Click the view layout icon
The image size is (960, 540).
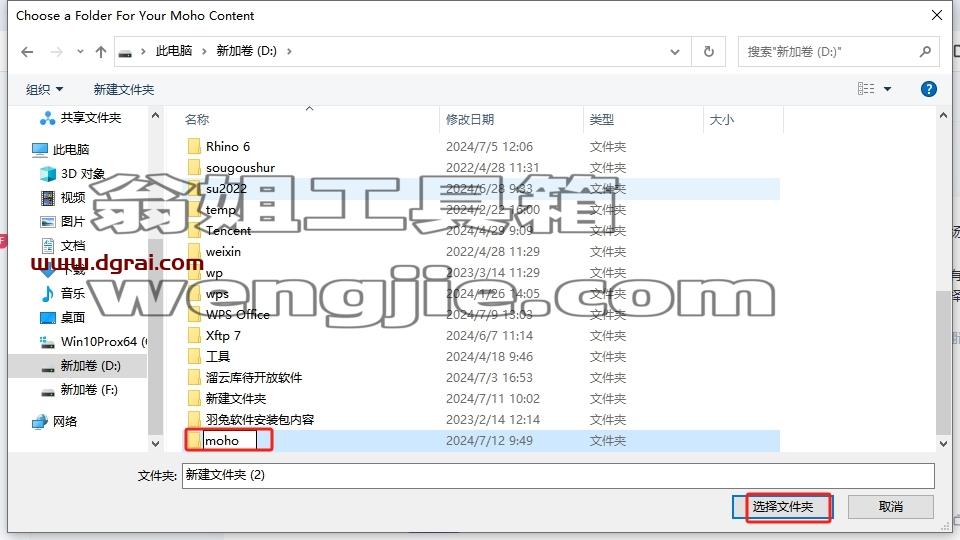(866, 89)
